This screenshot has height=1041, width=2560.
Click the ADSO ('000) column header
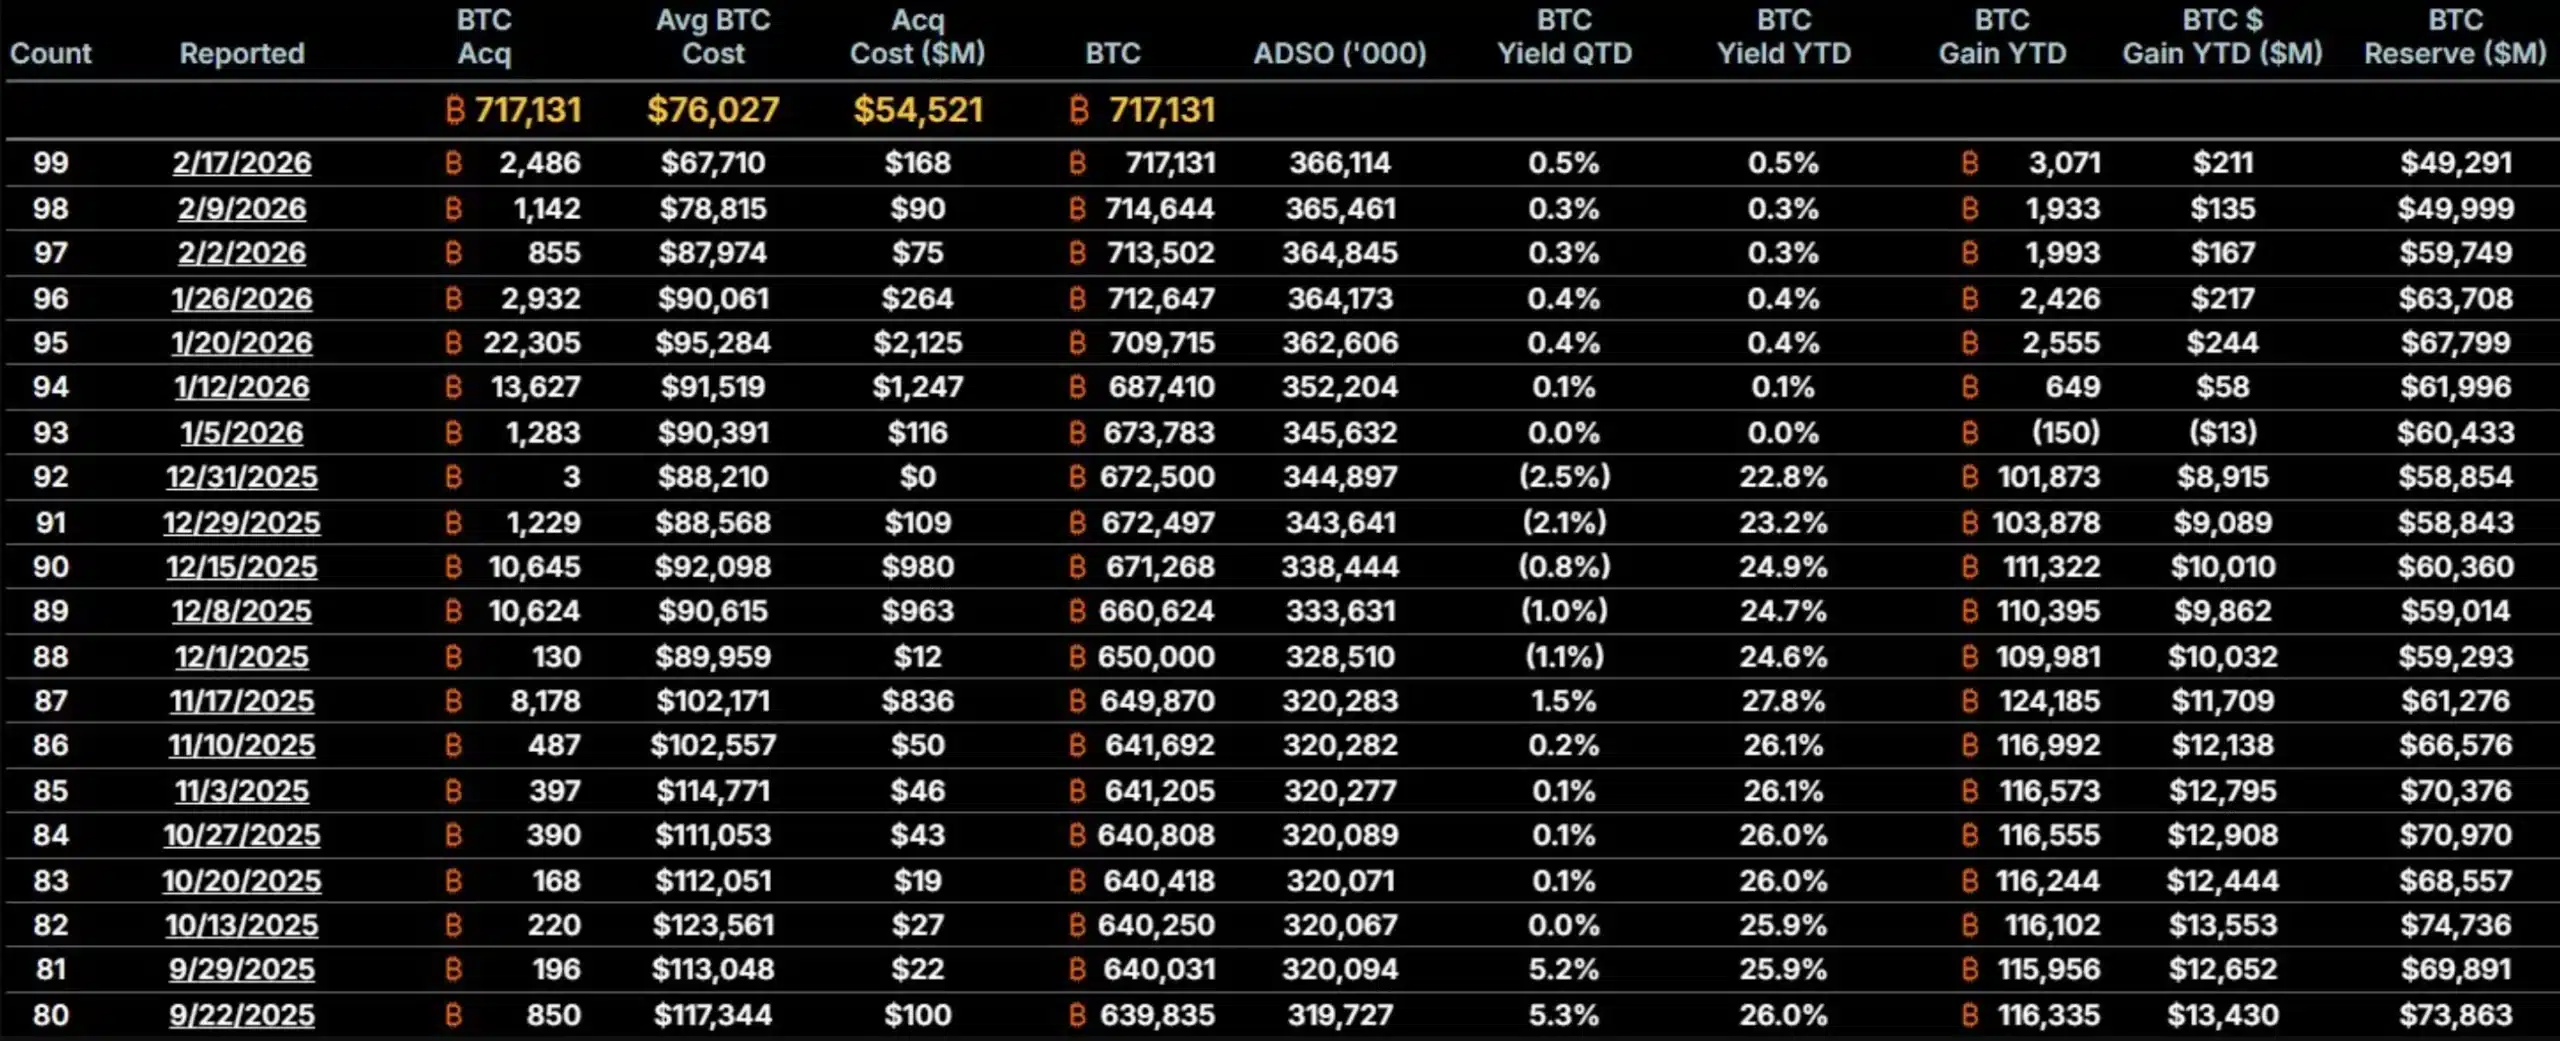(1340, 53)
